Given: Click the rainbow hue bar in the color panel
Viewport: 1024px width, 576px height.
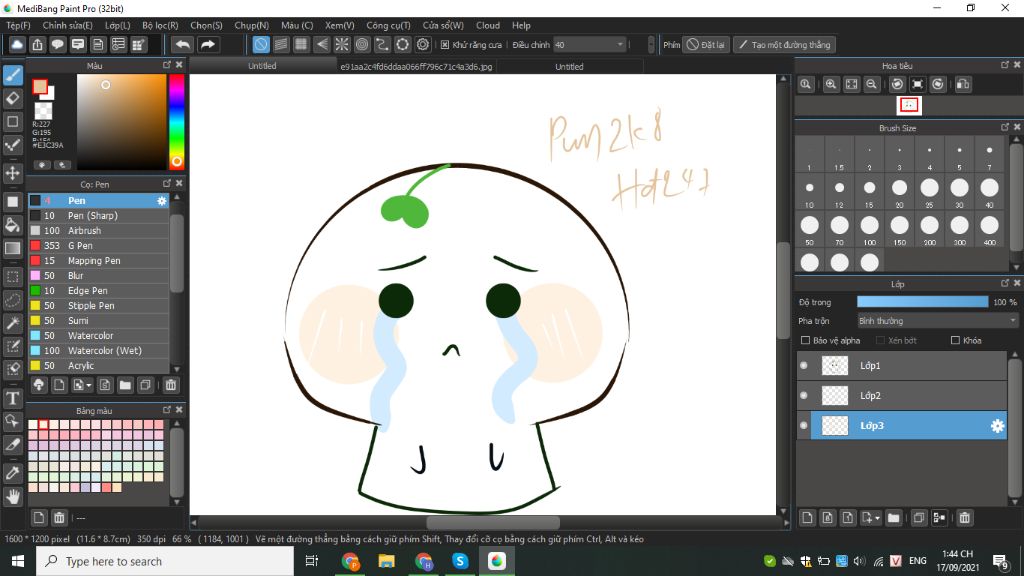Looking at the screenshot, I should pyautogui.click(x=176, y=121).
